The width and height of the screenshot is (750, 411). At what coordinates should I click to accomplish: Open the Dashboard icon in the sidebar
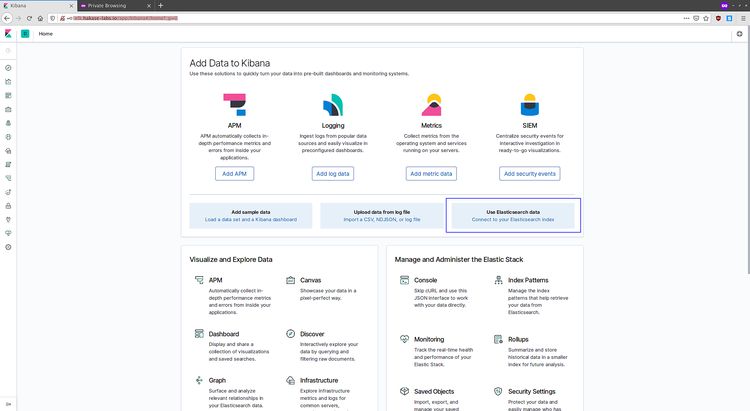[x=8, y=96]
